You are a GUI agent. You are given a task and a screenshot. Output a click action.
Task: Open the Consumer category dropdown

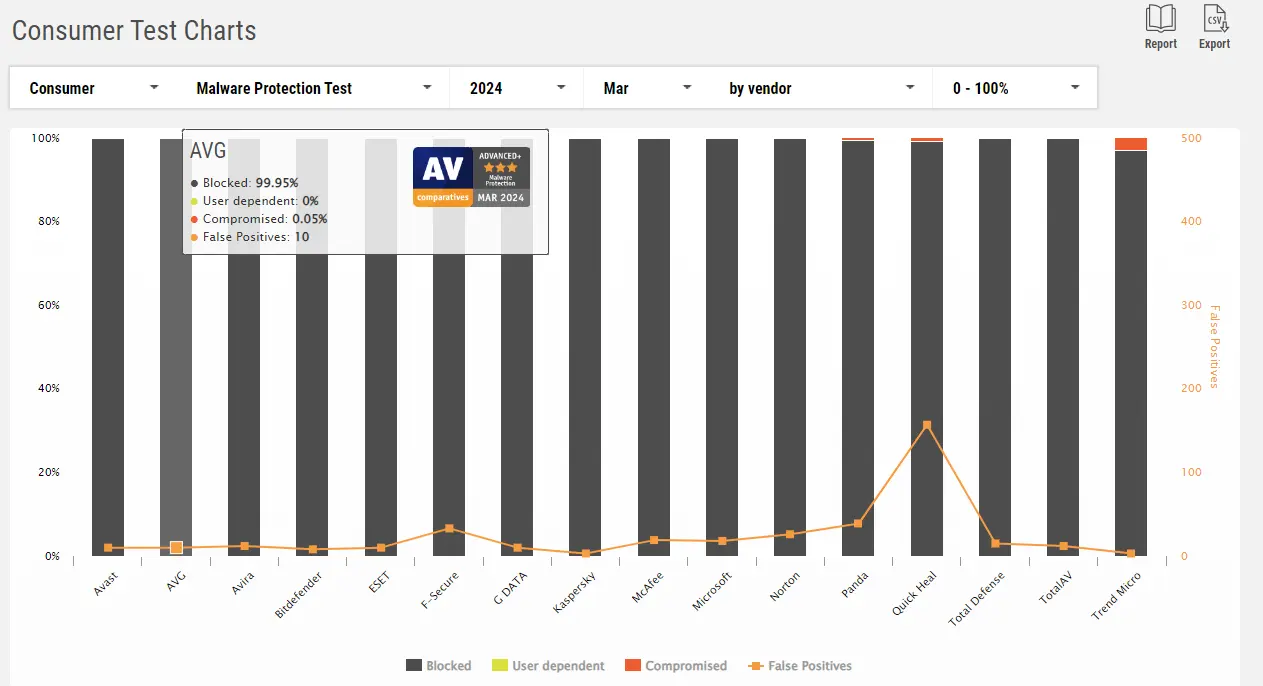click(94, 88)
